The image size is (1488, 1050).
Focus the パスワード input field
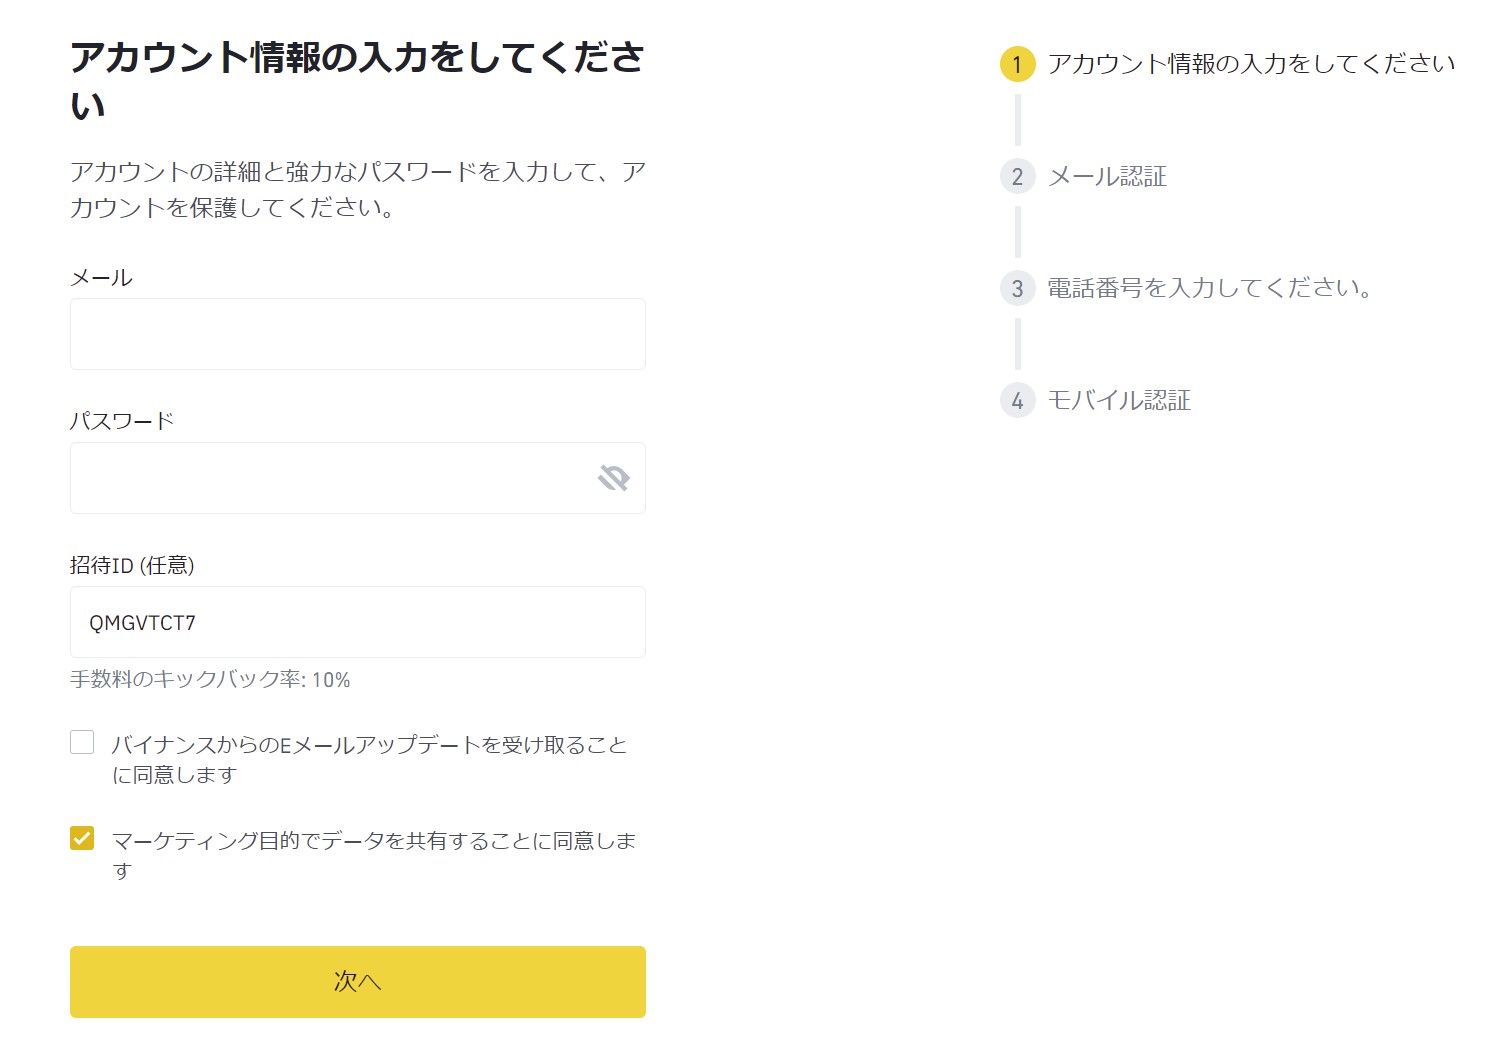click(330, 478)
